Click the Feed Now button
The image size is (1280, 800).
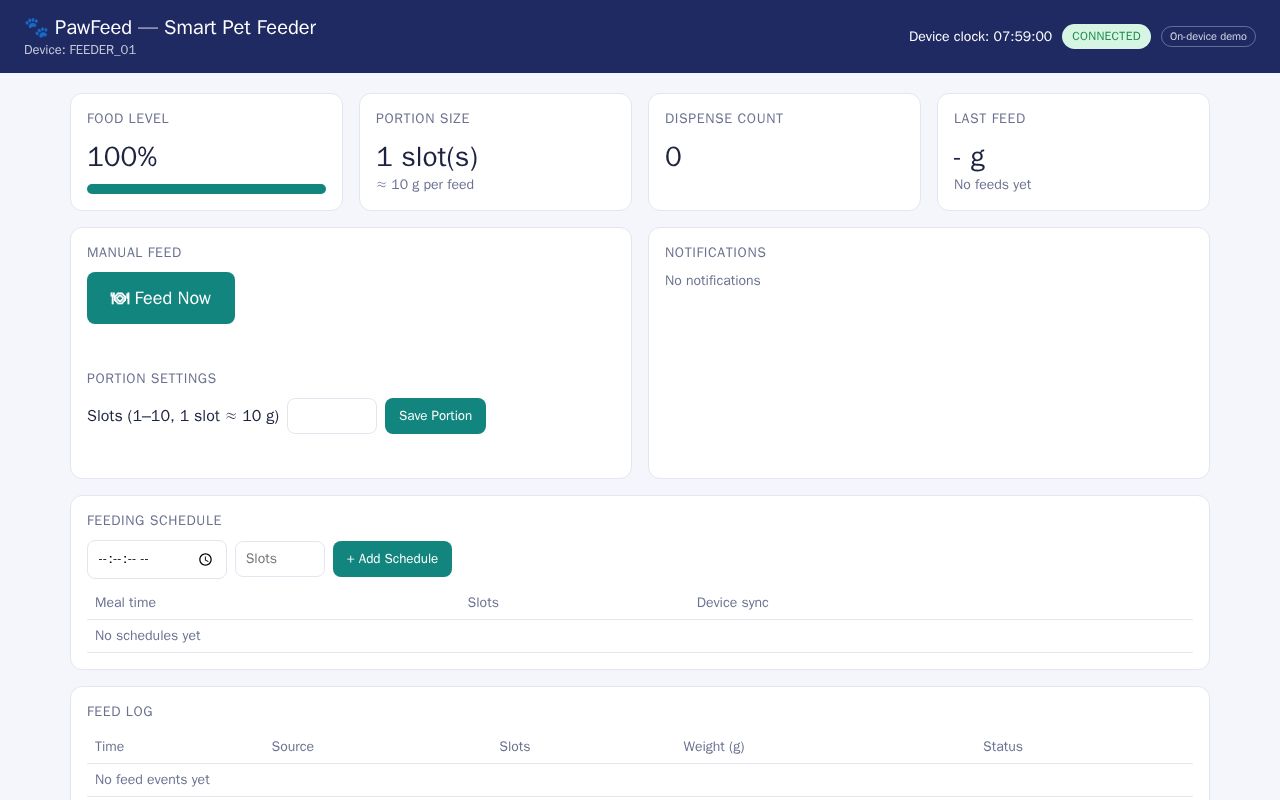[x=161, y=298]
